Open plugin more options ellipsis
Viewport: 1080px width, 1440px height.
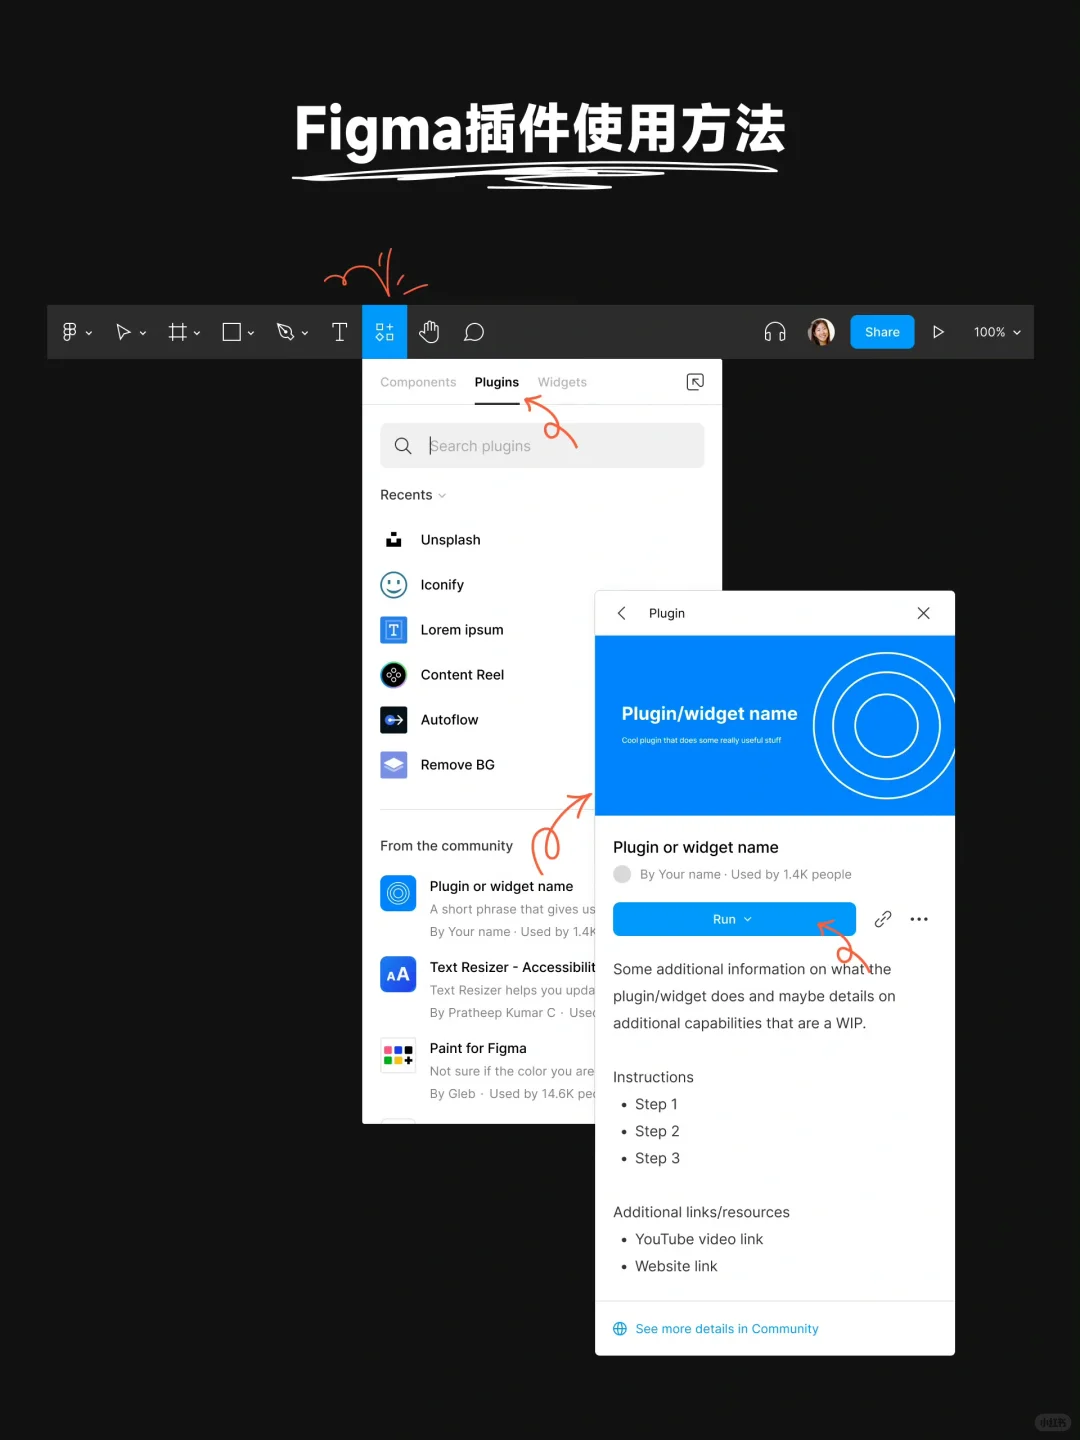(919, 919)
